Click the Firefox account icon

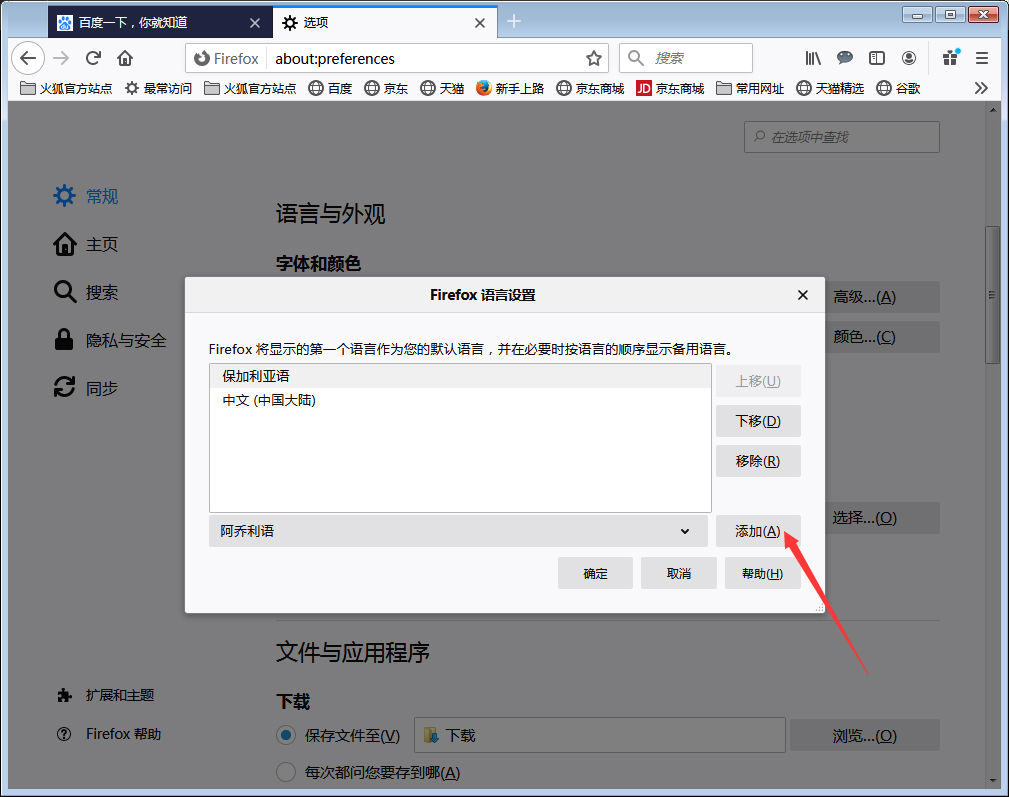909,58
